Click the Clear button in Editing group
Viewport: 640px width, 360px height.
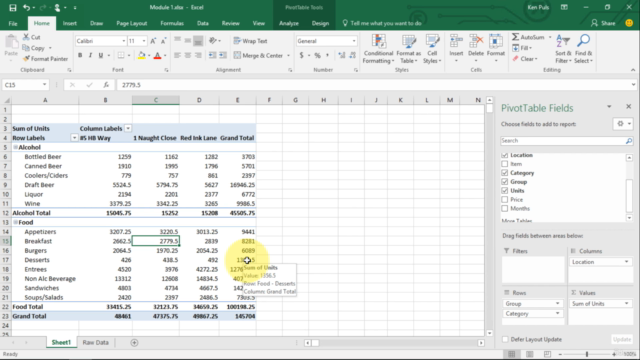[525, 59]
